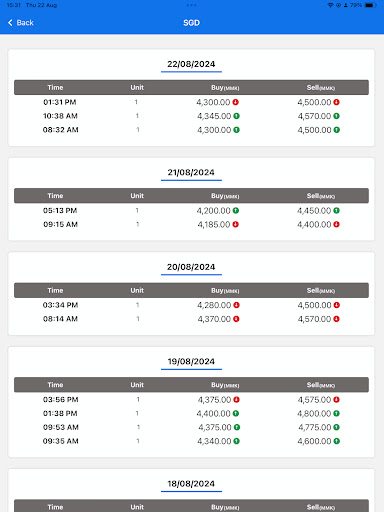Tap the 4,400.00 buy rate at 01:38 PM
This screenshot has height=512, width=384.
click(214, 413)
